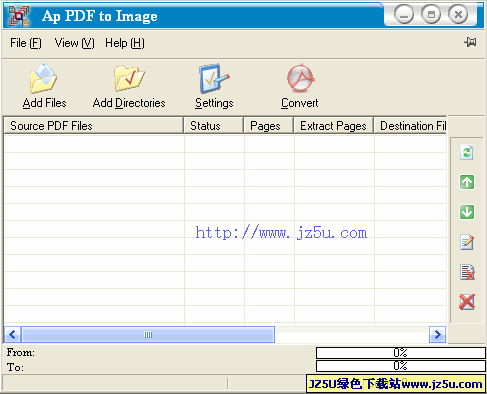
Task: Sort by the Source PDF Files column header
Action: click(x=94, y=126)
